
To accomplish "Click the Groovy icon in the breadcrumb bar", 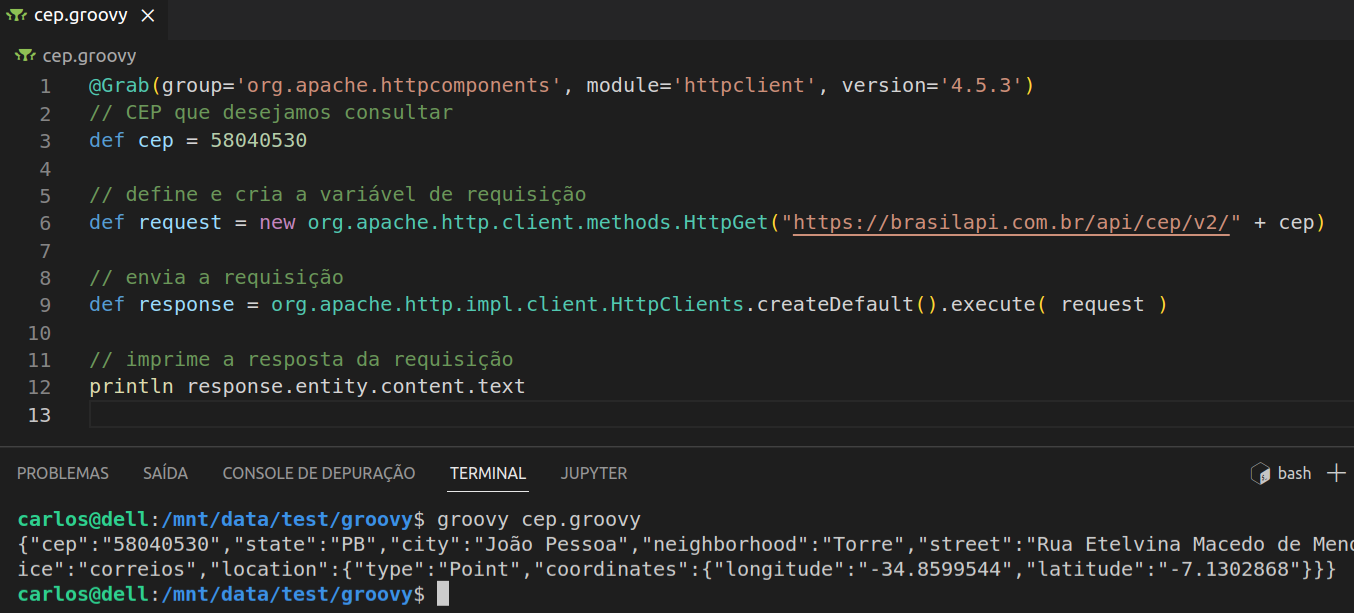I will (24, 55).
